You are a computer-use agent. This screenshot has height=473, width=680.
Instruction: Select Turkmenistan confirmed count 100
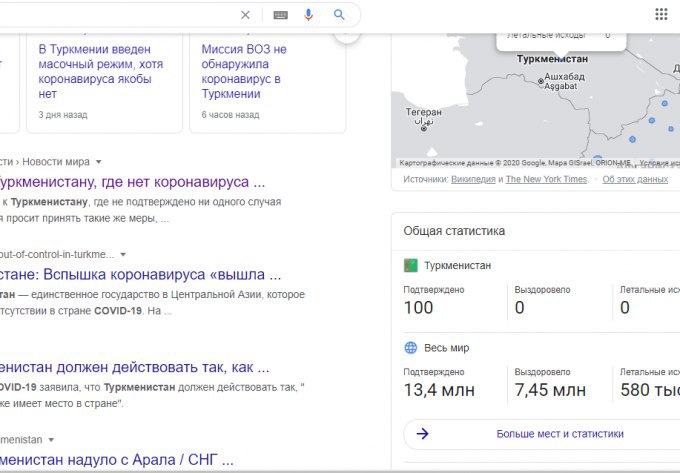pos(418,307)
